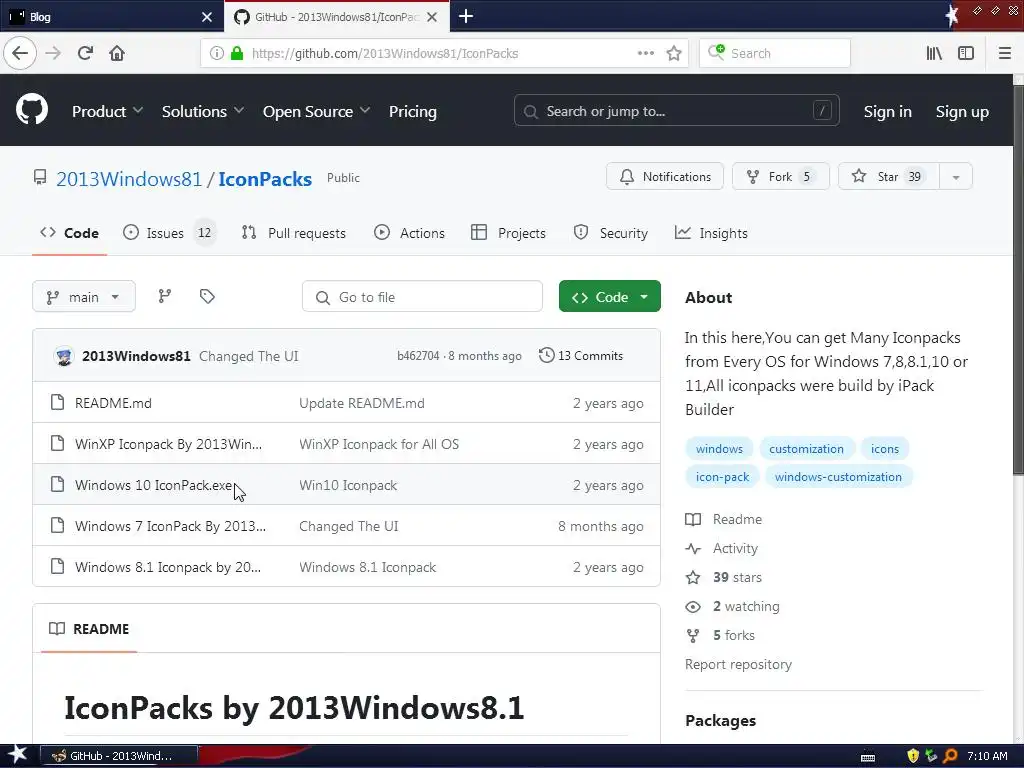Click the network tray icon
Viewport: 1024px width, 768px height.
tap(931, 756)
